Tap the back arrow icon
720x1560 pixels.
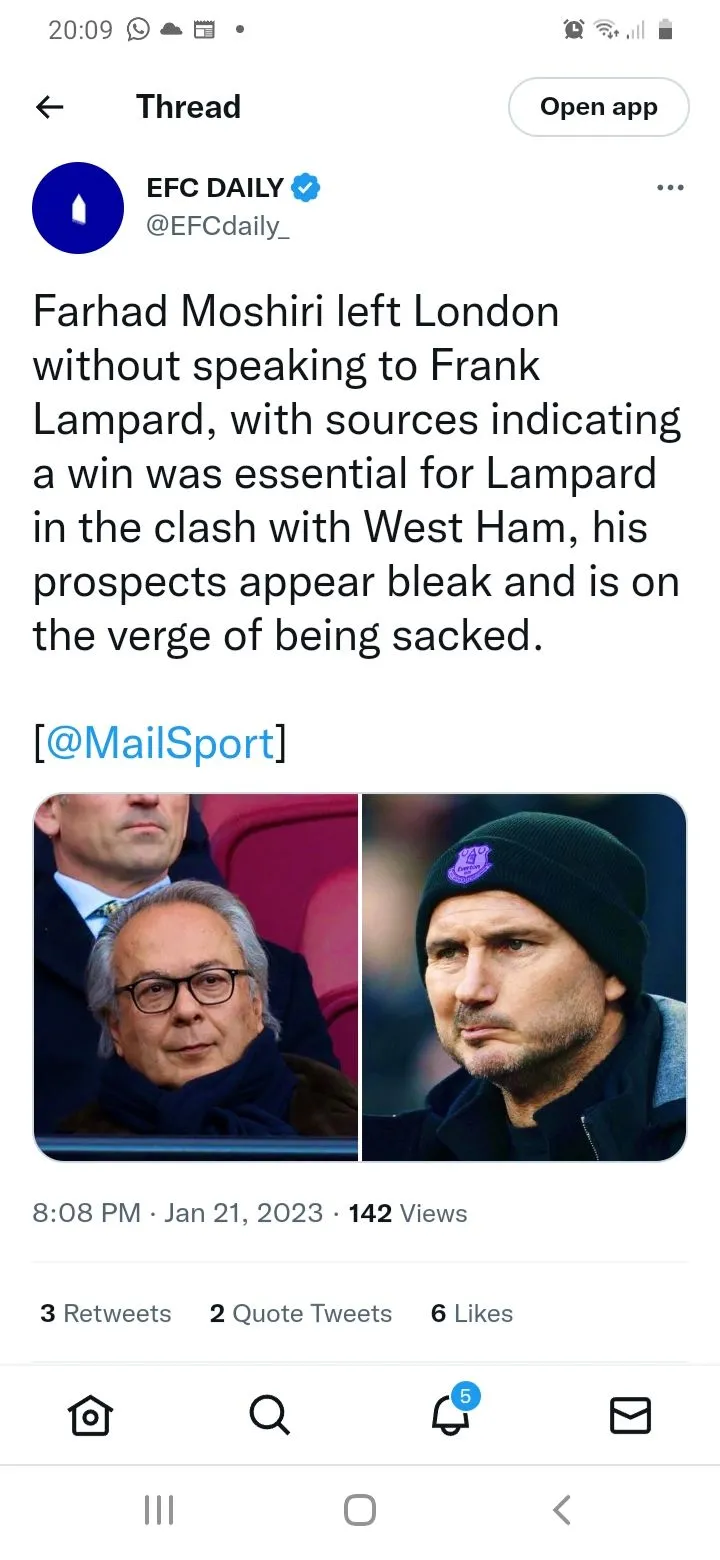pyautogui.click(x=49, y=107)
